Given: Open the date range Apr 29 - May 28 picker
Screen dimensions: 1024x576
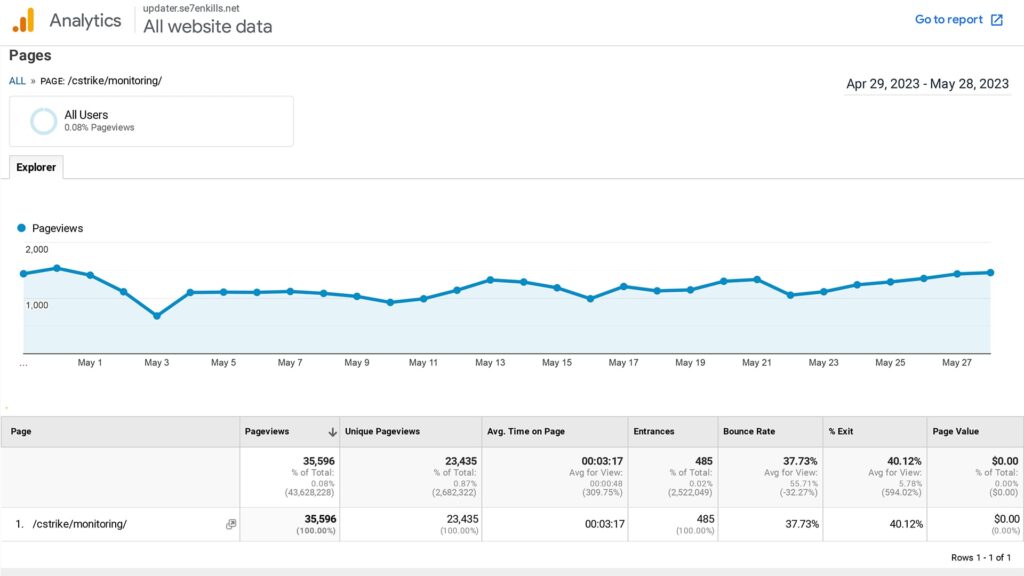Looking at the screenshot, I should coord(927,84).
